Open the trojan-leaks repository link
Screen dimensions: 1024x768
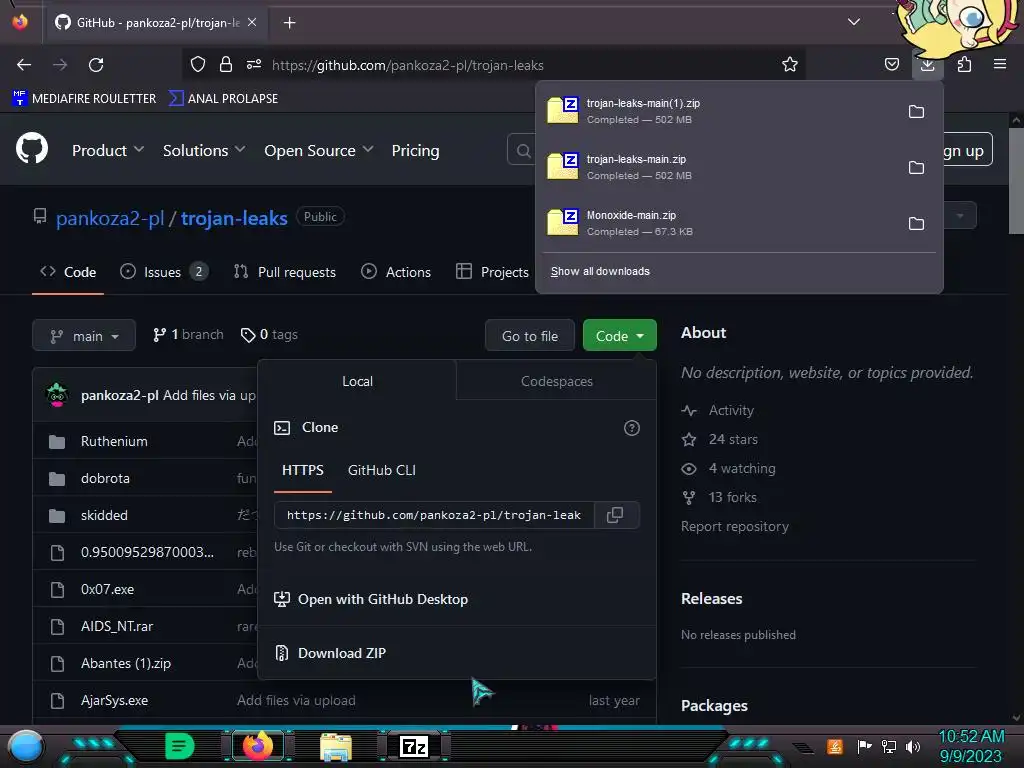pos(234,218)
